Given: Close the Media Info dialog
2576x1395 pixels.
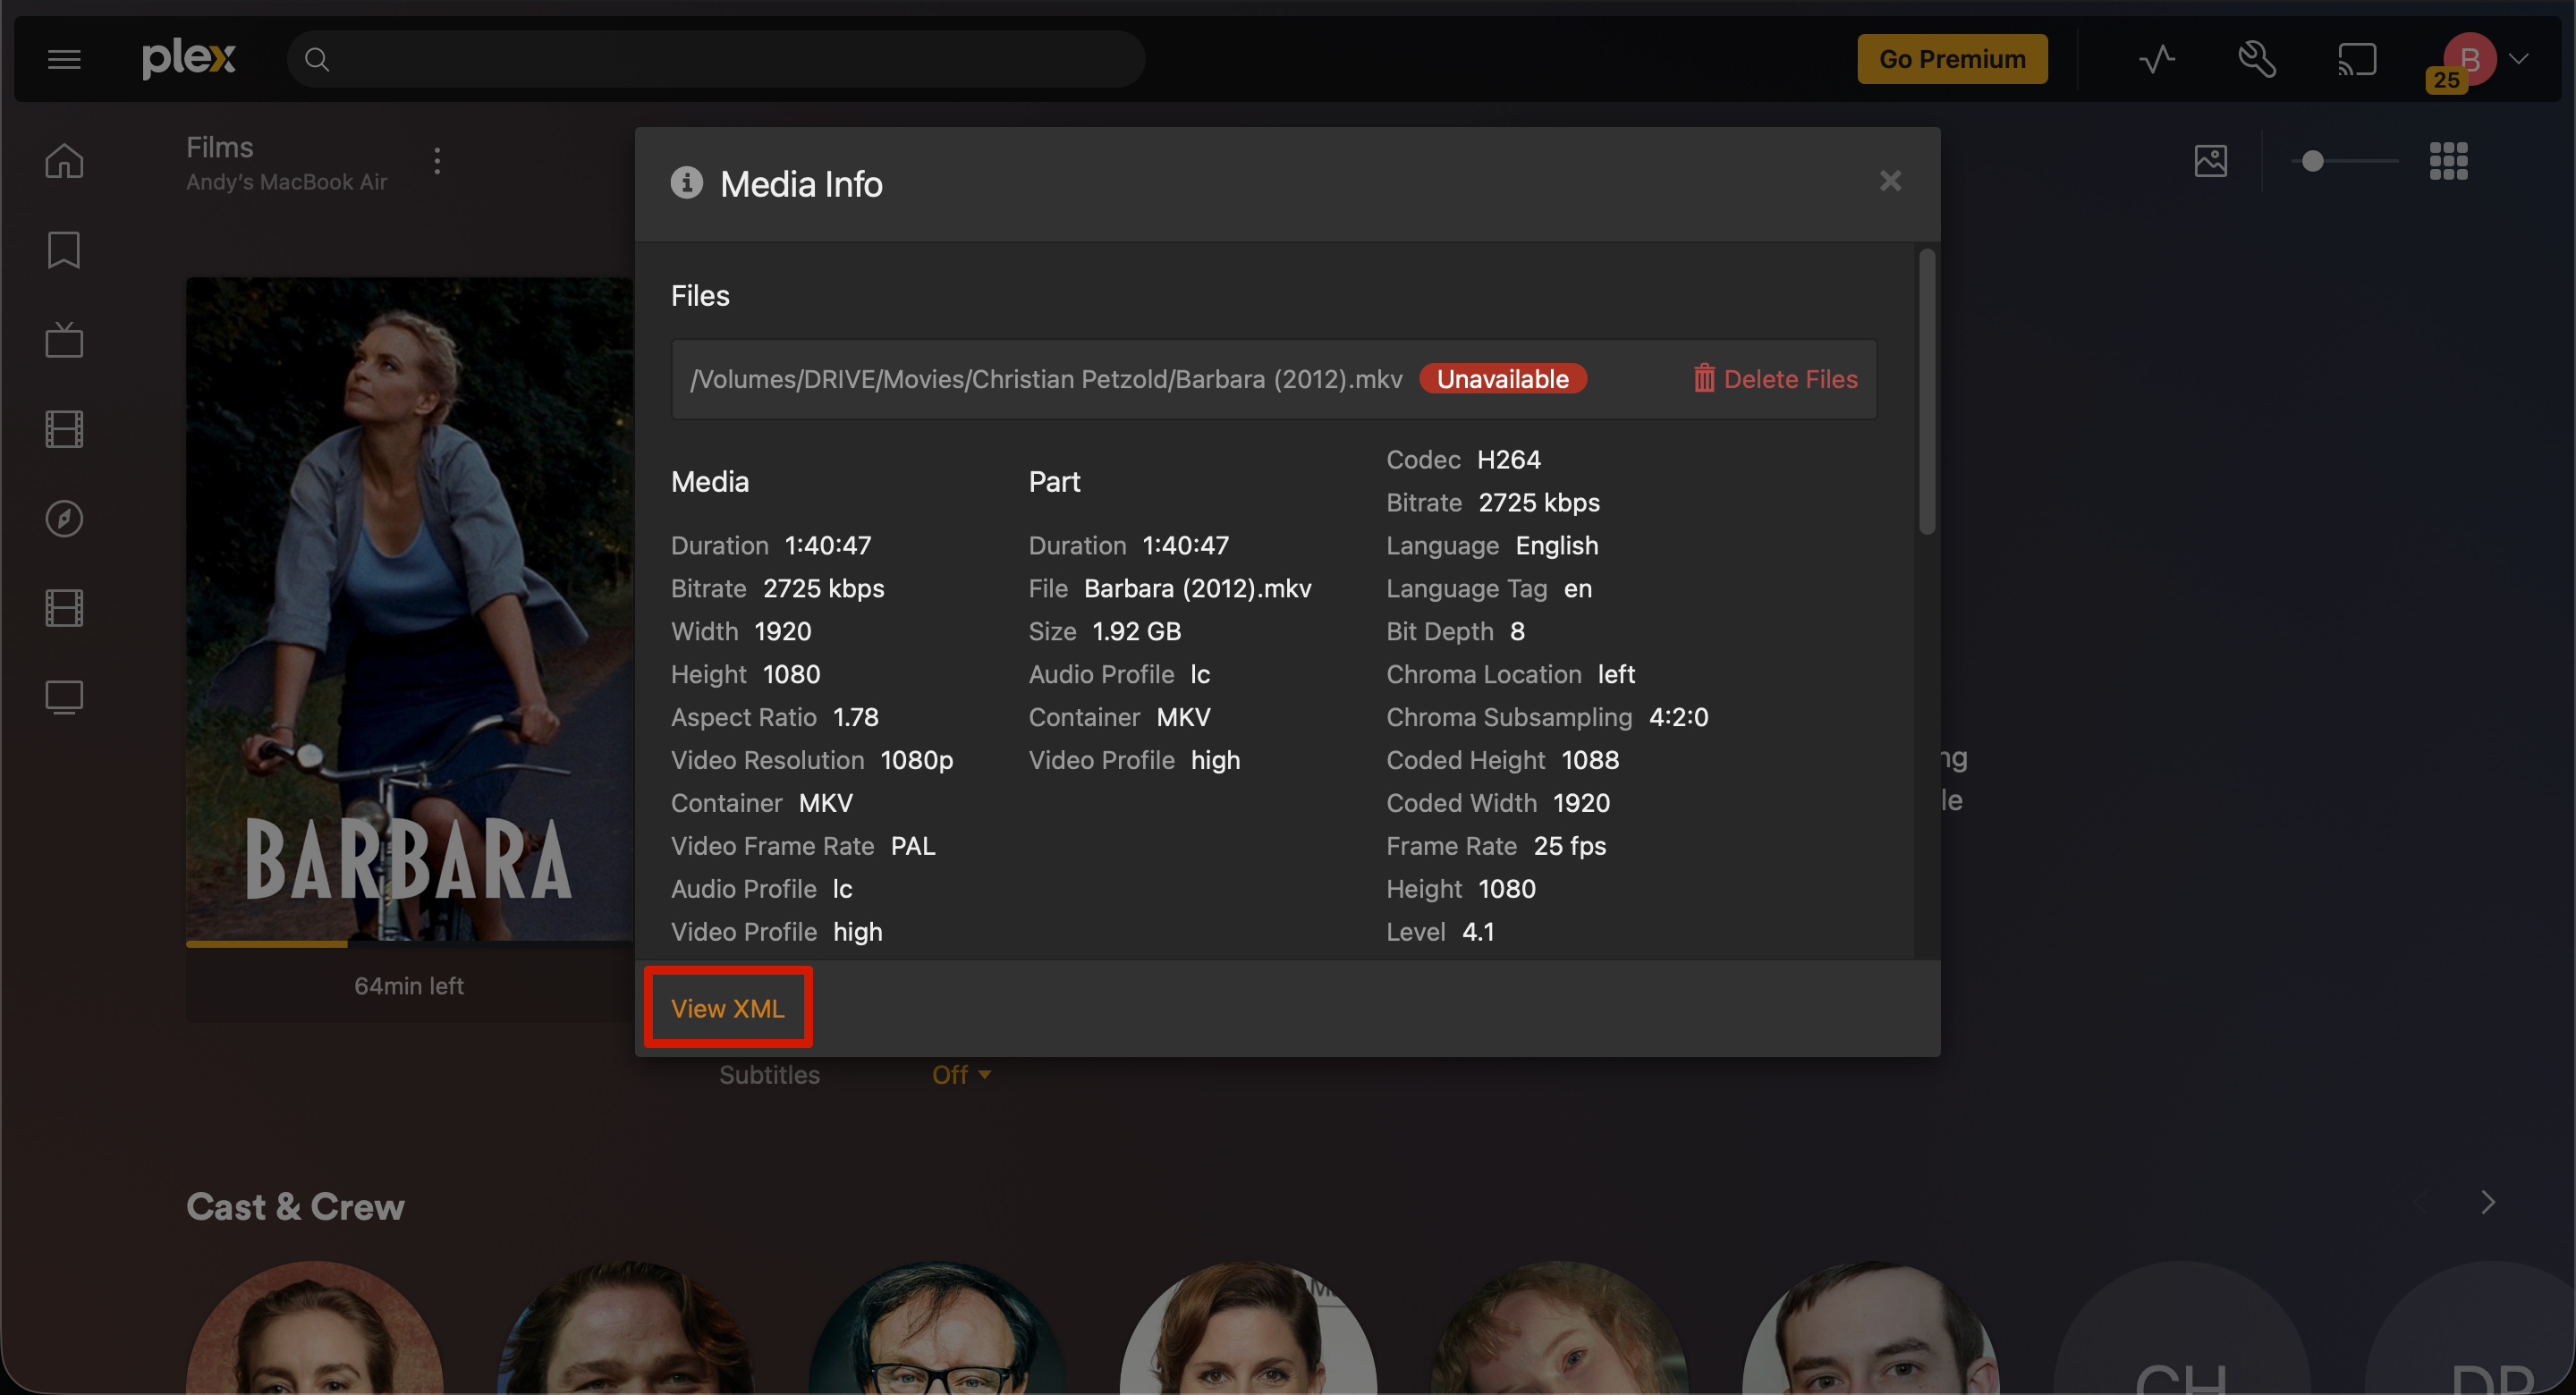Looking at the screenshot, I should click(x=1890, y=181).
